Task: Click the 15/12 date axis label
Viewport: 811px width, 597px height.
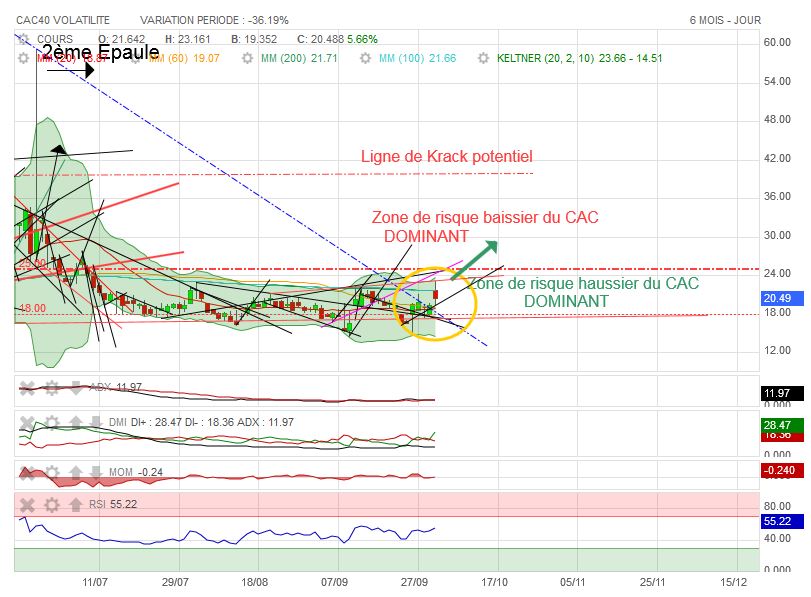Action: tap(733, 582)
